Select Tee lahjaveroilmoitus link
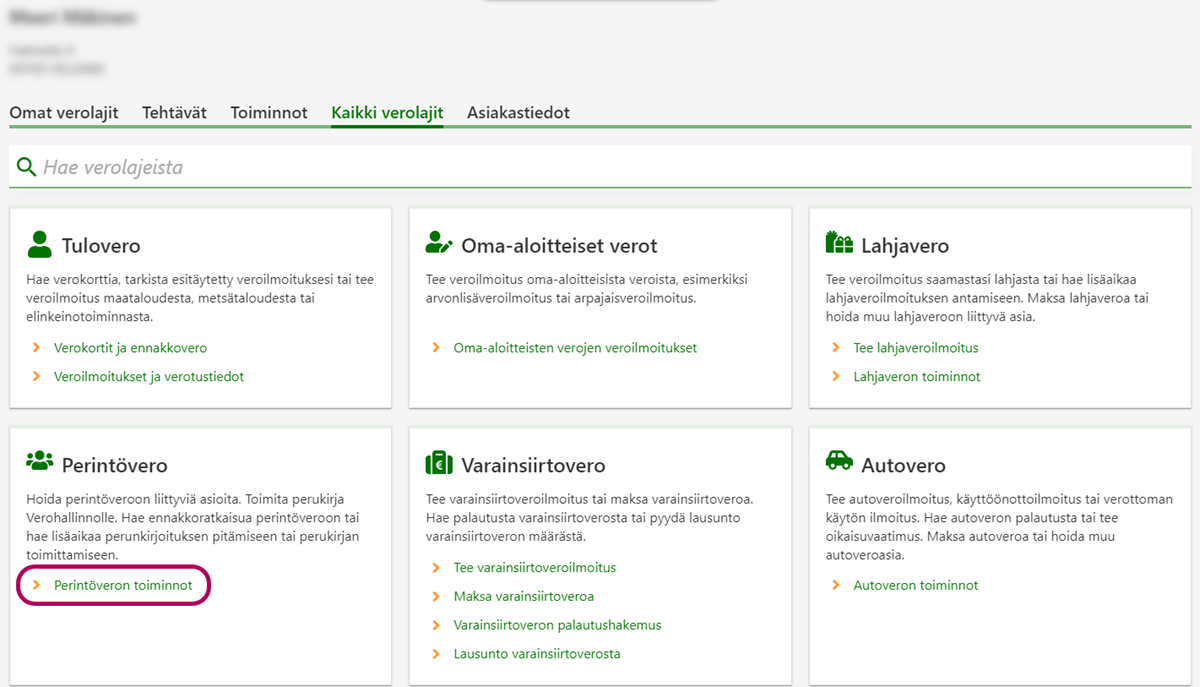This screenshot has width=1200, height=687. point(916,348)
